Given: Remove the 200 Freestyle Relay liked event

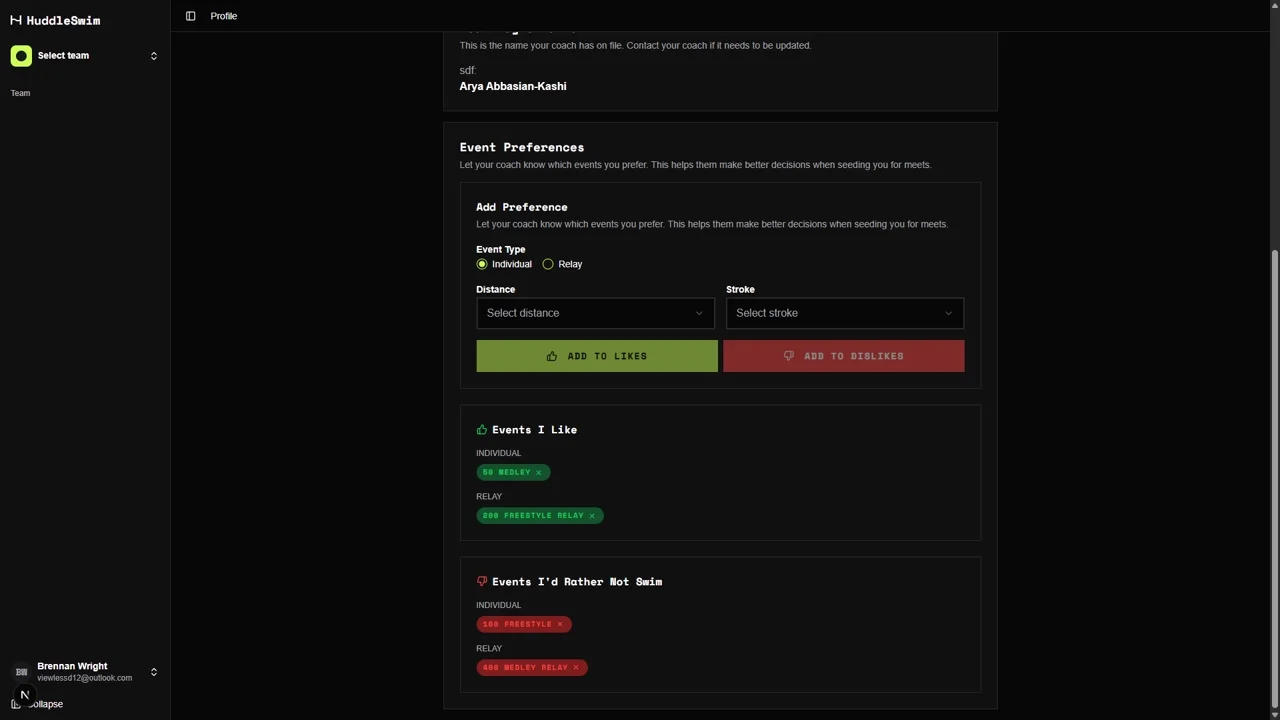Looking at the screenshot, I should tap(592, 515).
